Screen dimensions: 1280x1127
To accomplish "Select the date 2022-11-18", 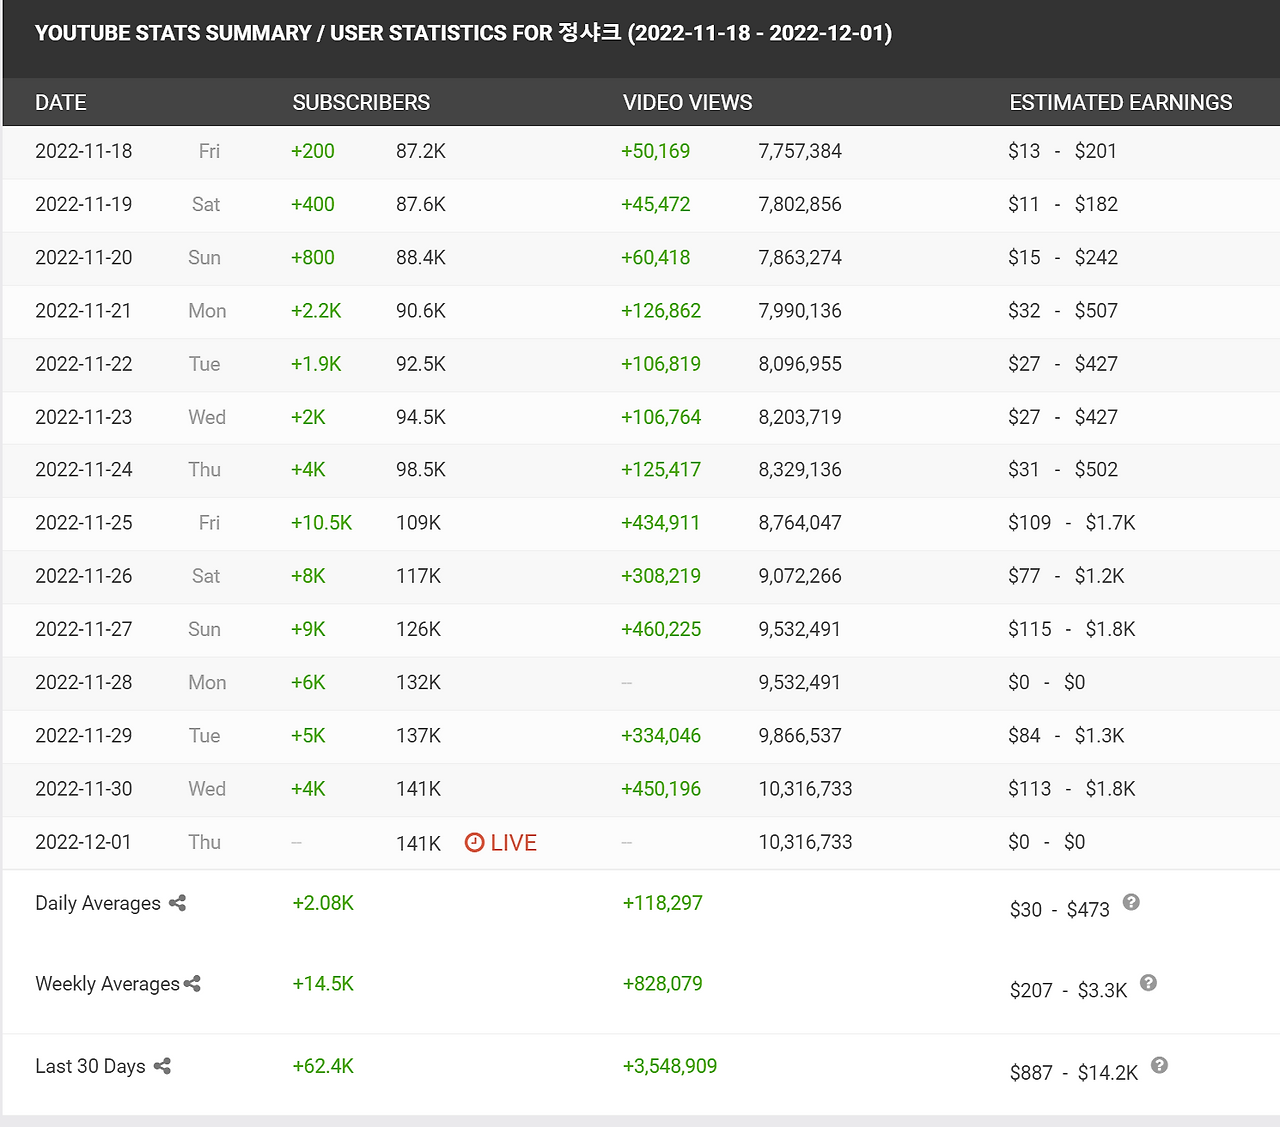I will [84, 151].
